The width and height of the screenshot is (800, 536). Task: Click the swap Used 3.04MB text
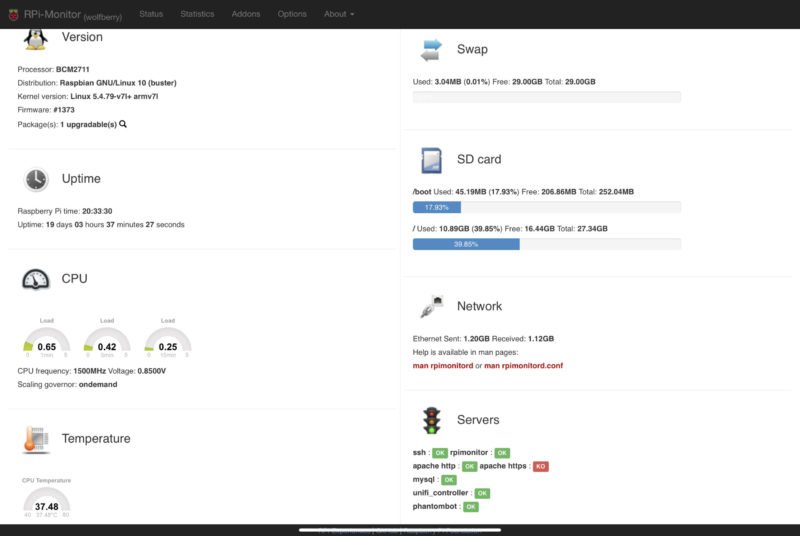[451, 82]
